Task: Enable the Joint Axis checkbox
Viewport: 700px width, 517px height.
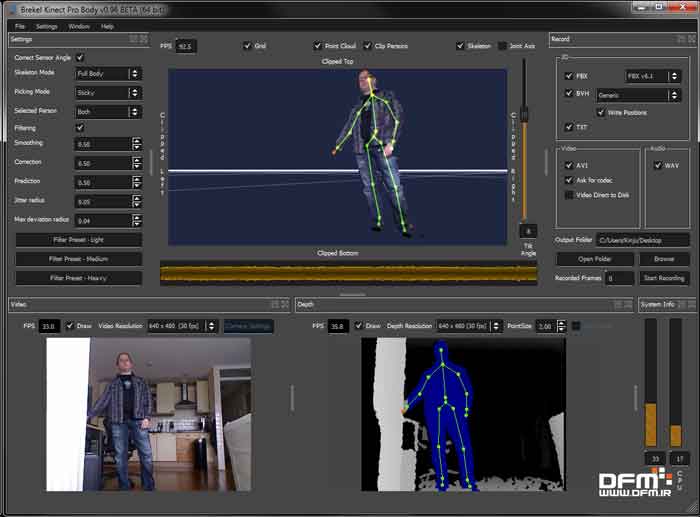Action: (502, 46)
